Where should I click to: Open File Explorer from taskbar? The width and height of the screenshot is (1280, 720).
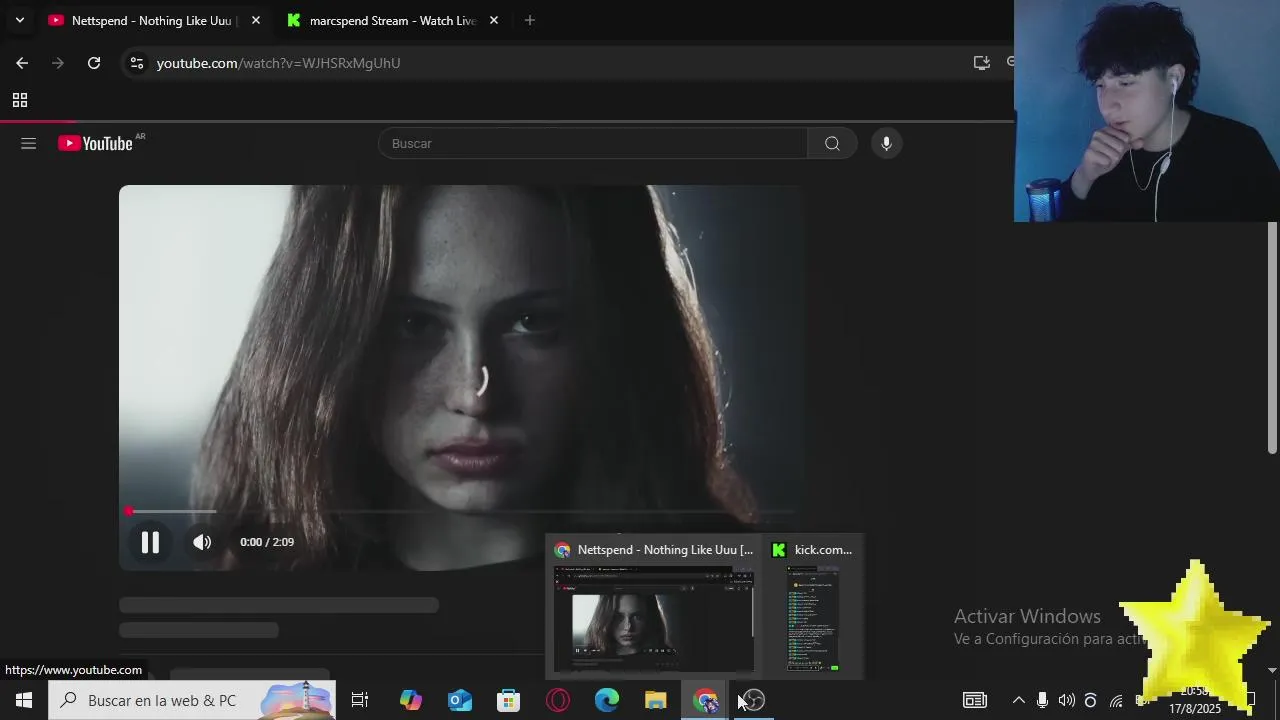[656, 700]
